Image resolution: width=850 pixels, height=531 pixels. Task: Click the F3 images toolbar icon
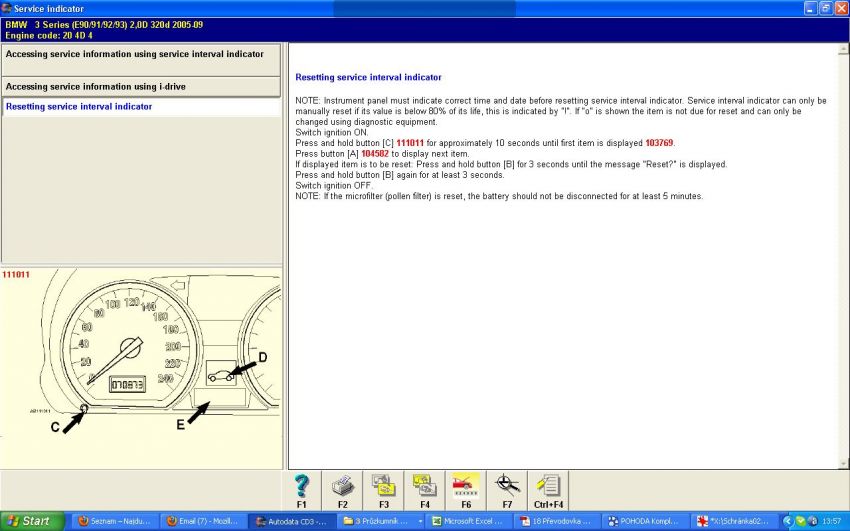pyautogui.click(x=384, y=491)
